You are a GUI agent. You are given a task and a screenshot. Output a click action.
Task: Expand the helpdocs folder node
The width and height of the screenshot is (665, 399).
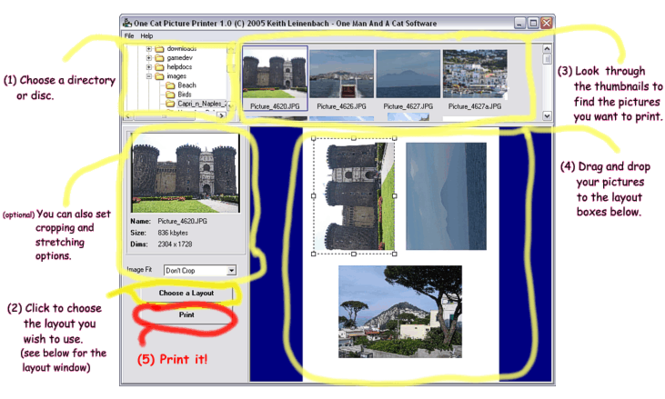pos(149,67)
